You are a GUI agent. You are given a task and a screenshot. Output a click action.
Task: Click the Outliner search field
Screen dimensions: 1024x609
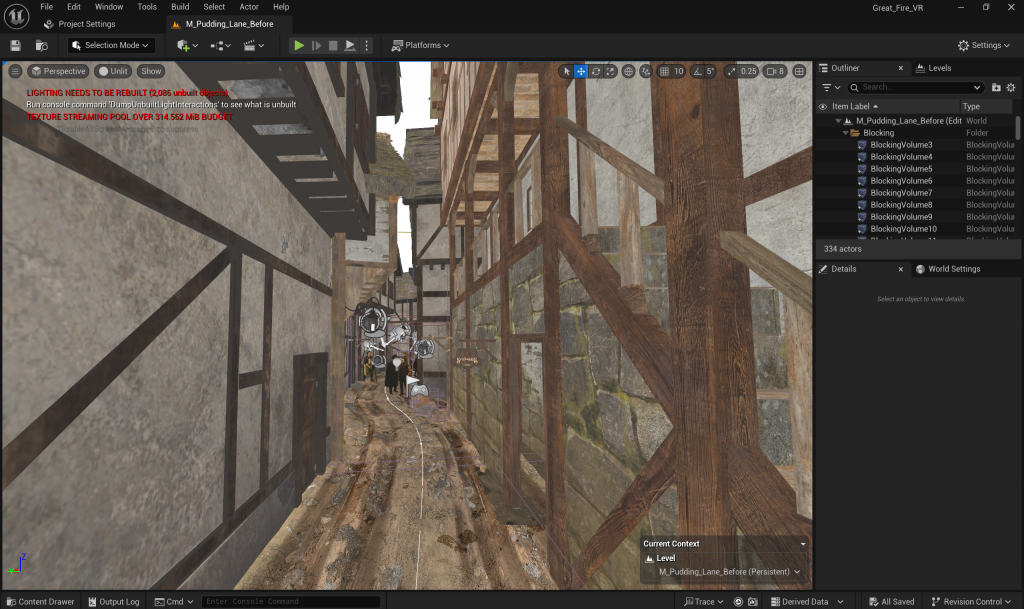point(915,87)
